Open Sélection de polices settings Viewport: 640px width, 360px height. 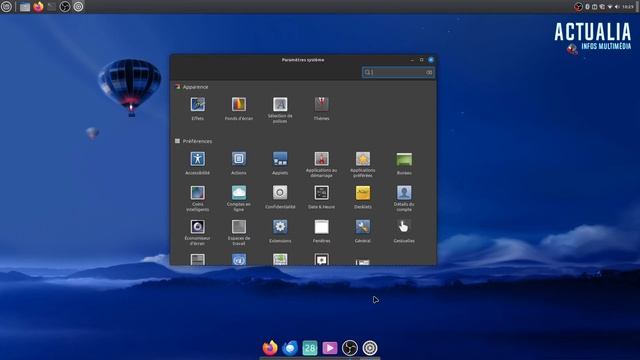point(280,110)
